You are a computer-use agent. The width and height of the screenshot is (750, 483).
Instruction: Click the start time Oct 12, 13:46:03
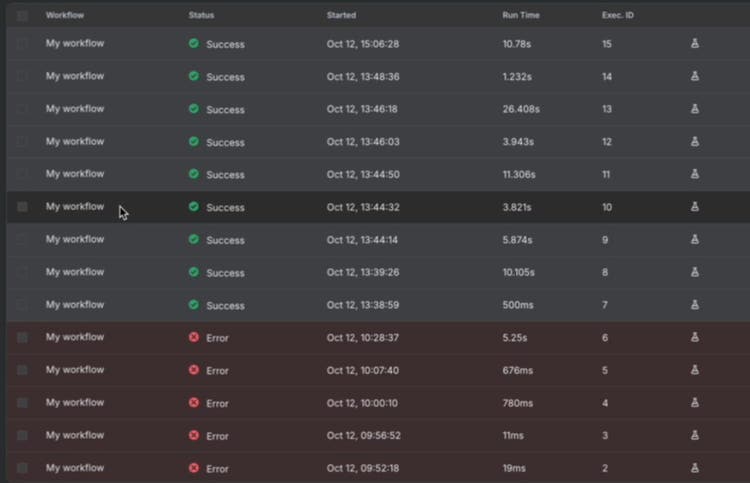363,142
